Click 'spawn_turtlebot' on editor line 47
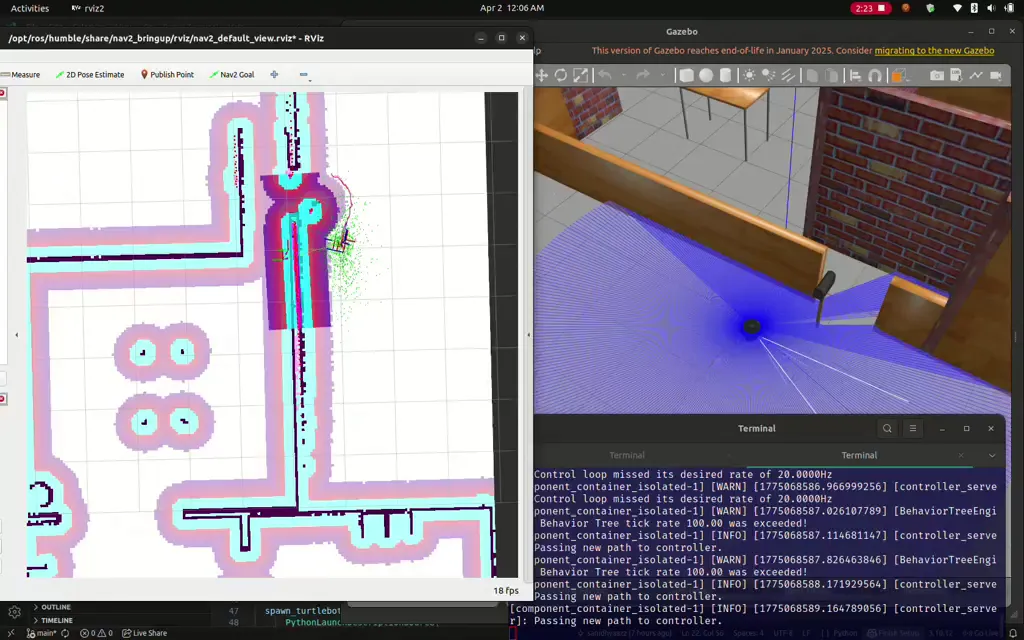 302,611
